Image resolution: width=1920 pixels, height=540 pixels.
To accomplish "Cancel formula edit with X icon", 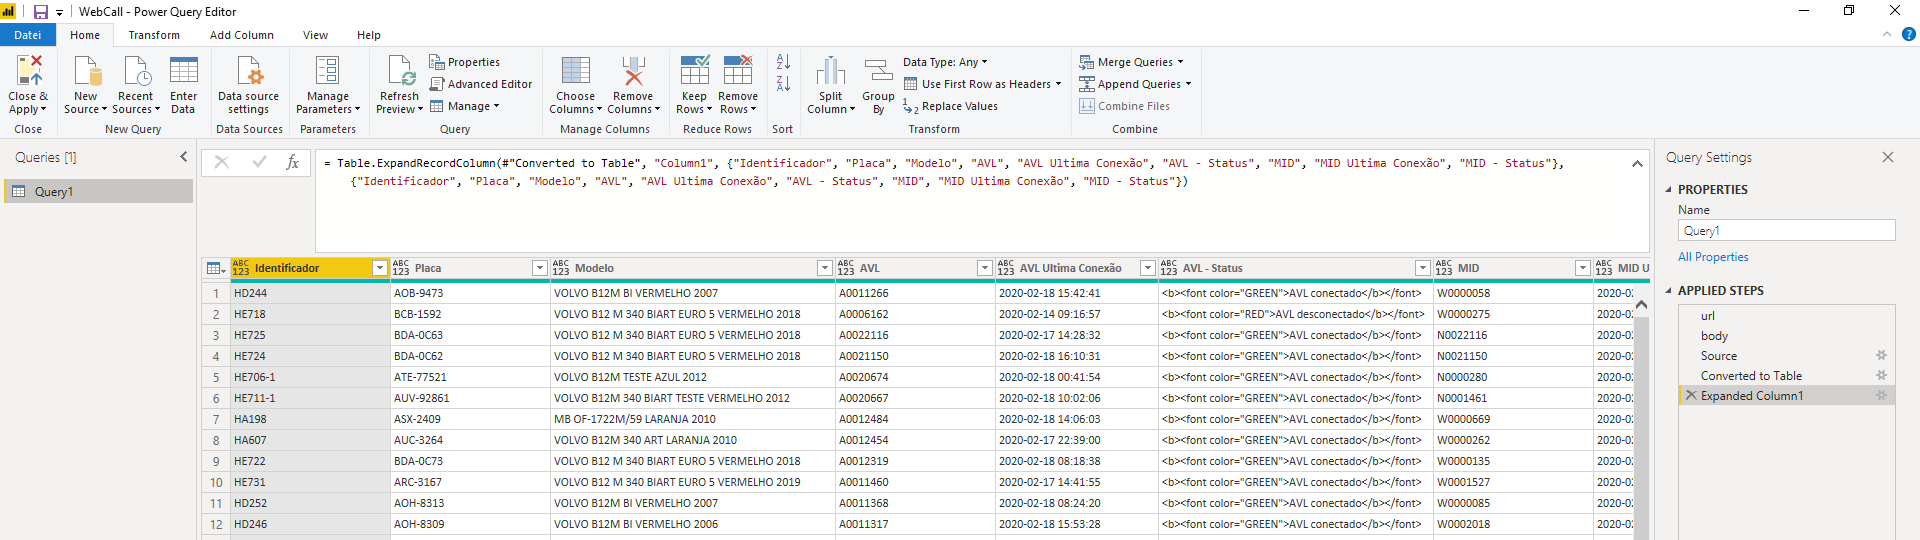I will [222, 162].
